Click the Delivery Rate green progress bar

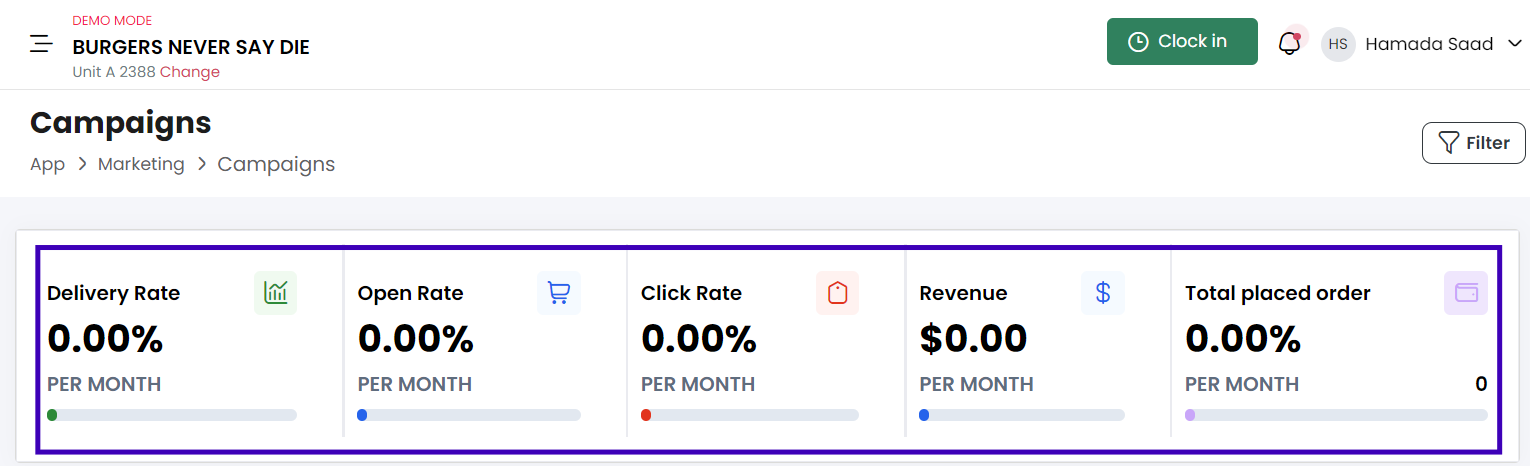pos(172,415)
